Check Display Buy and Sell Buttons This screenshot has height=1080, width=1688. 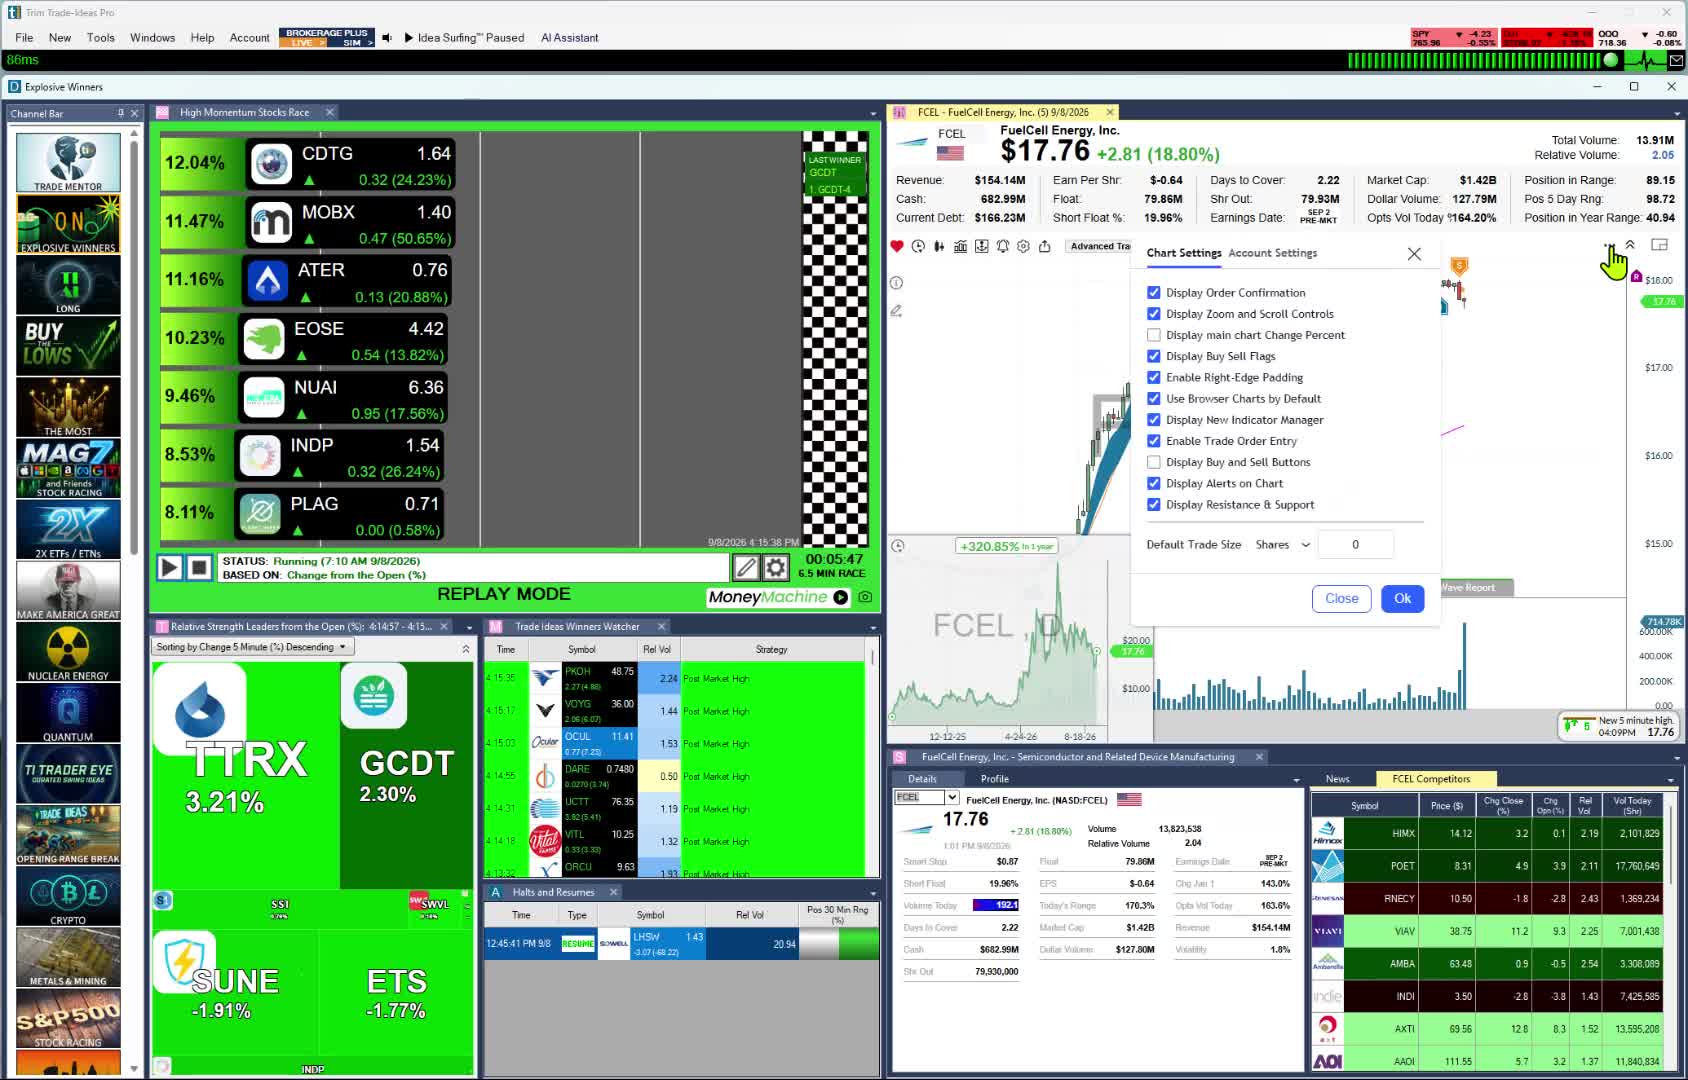(1154, 462)
